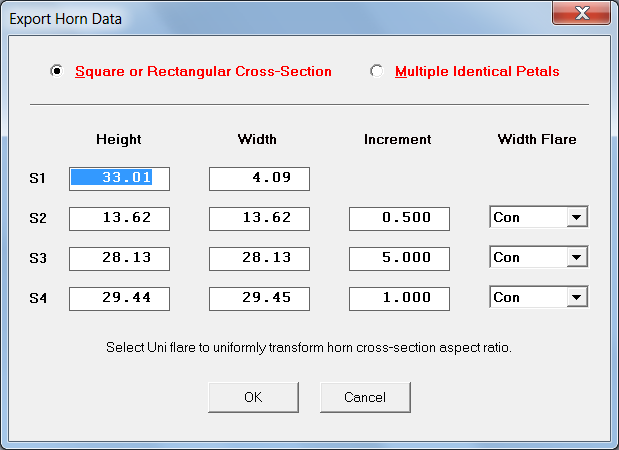This screenshot has width=619, height=450.
Task: Edit S4 Height field 29.44
Action: pyautogui.click(x=119, y=299)
